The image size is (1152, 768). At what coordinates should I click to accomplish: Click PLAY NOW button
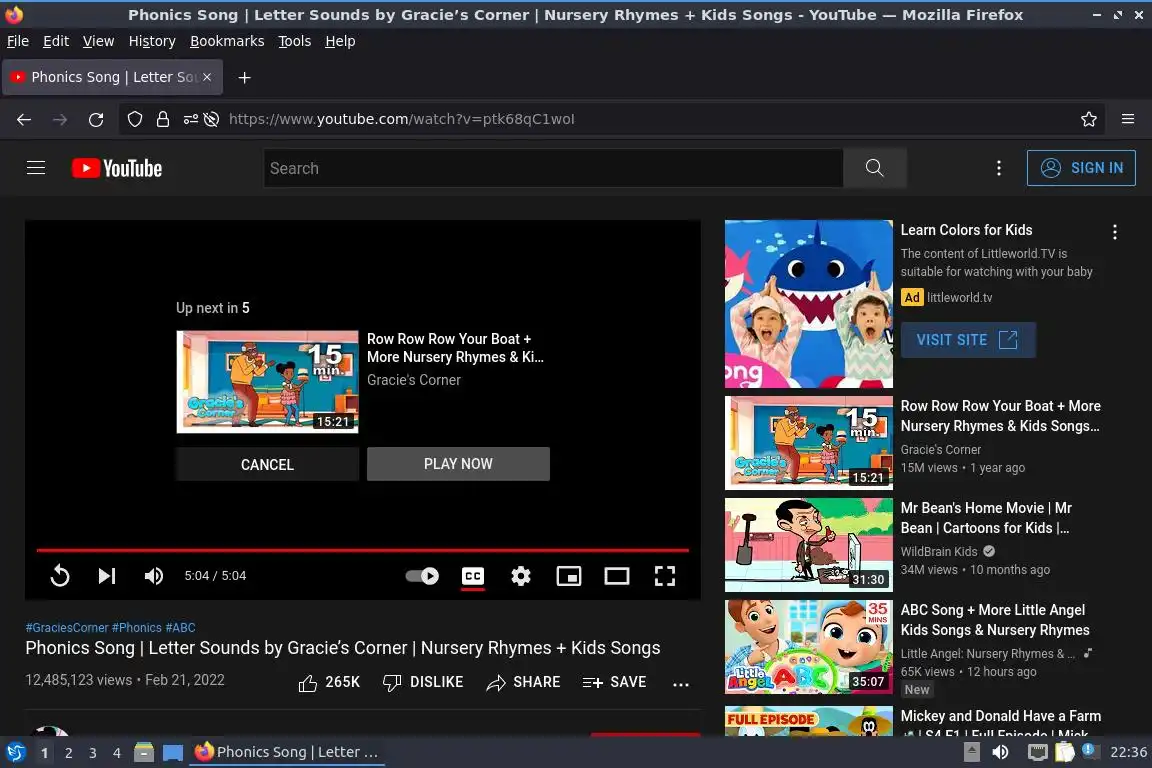(458, 464)
